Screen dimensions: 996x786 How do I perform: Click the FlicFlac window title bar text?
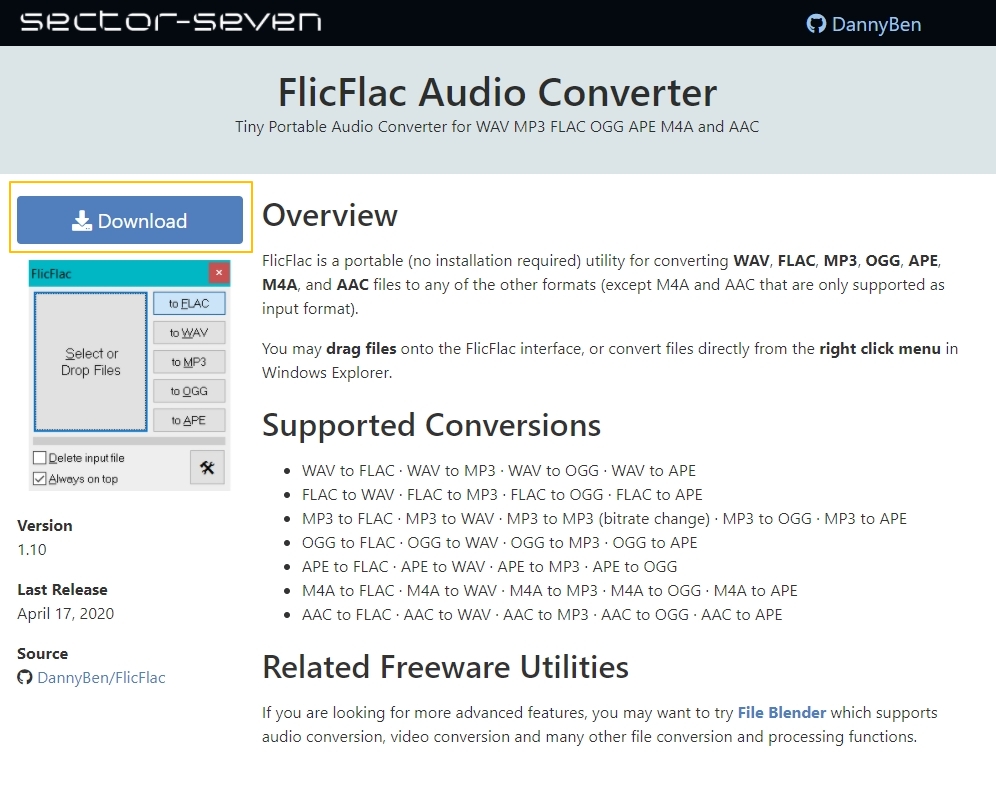coord(51,274)
